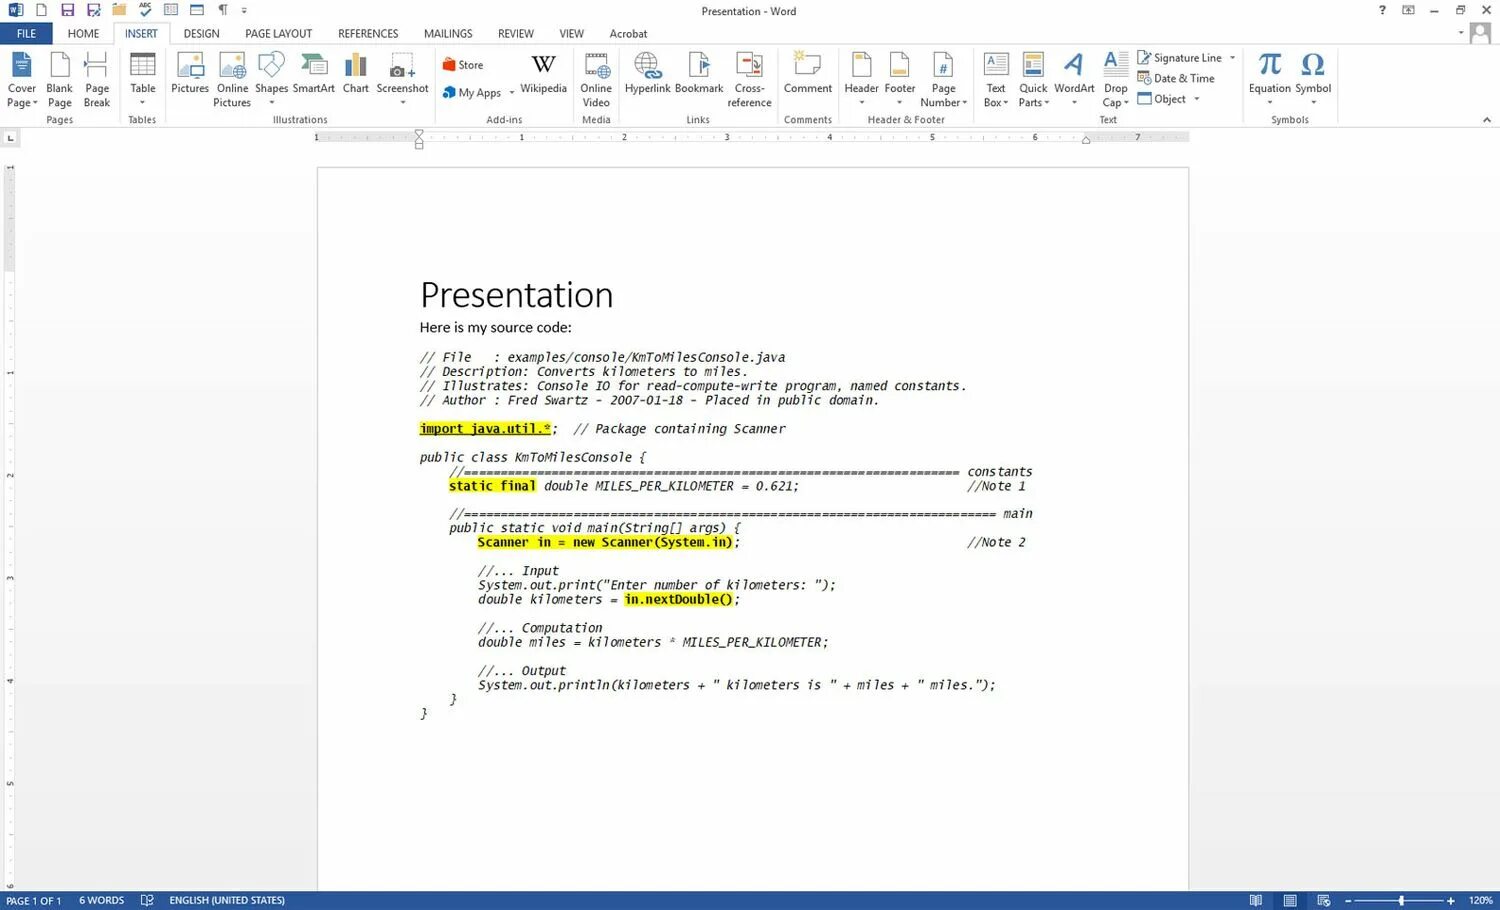Expand the My Apps dropdown arrow
The width and height of the screenshot is (1500, 910).
point(512,93)
